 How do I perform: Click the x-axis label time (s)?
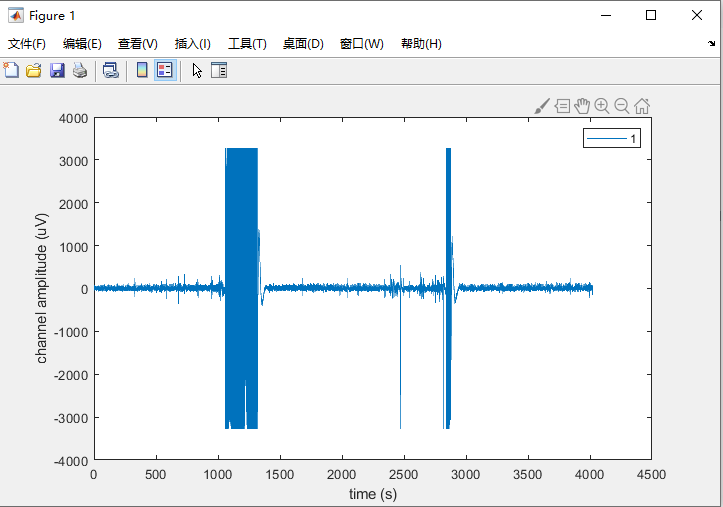pos(373,494)
